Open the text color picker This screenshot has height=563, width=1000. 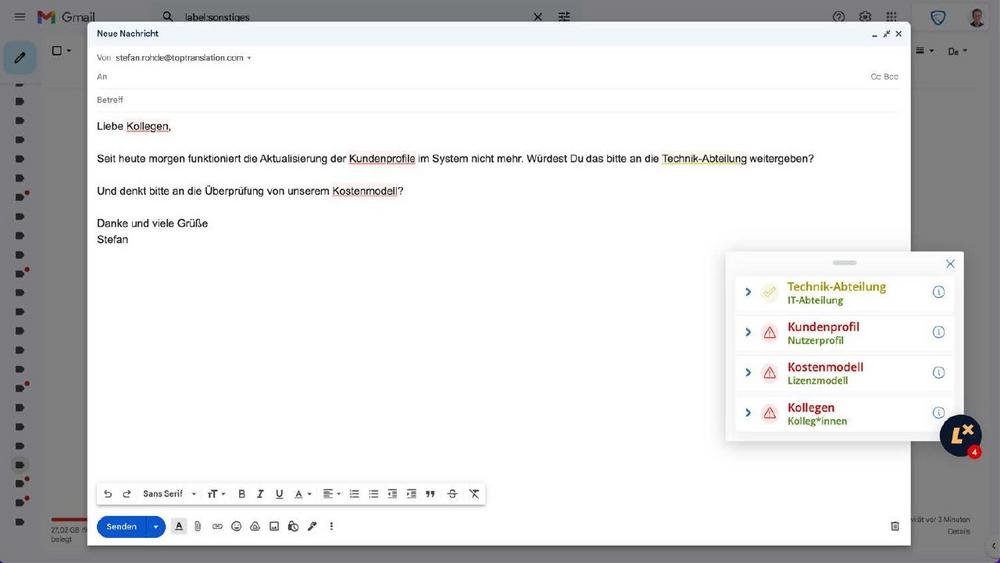[x=300, y=494]
